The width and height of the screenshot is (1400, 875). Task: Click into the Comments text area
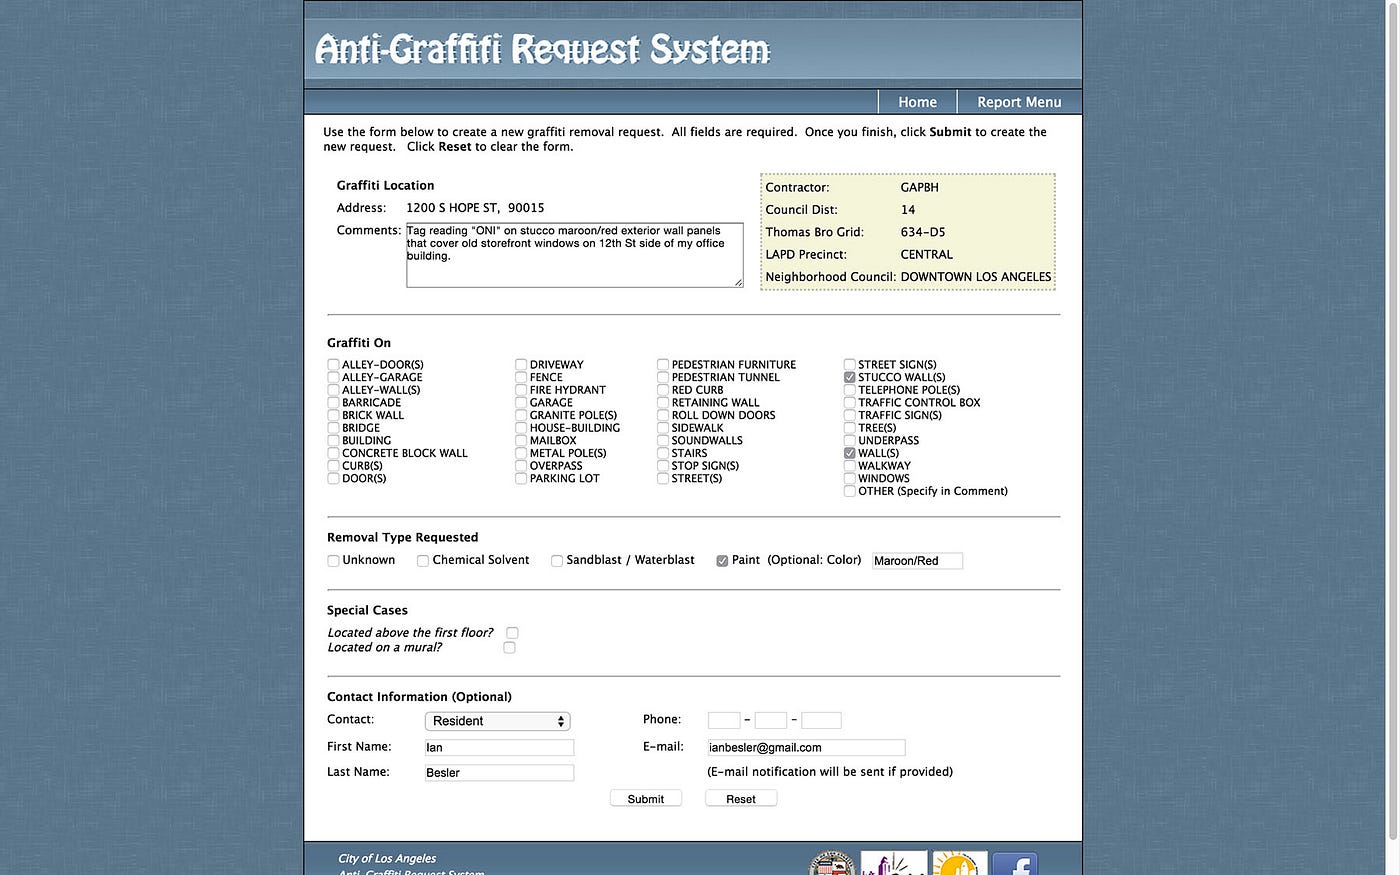coord(575,255)
